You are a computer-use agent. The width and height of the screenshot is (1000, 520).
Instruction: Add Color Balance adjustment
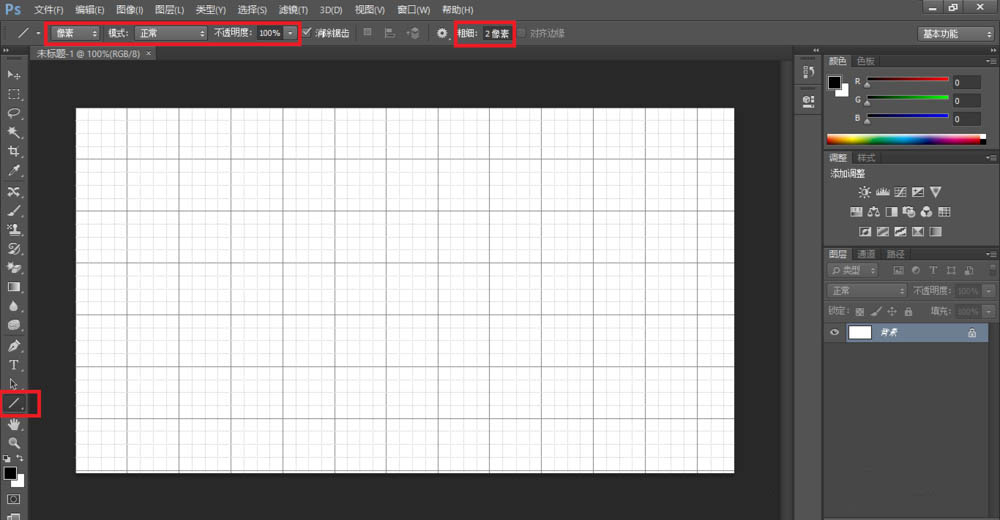[x=874, y=212]
